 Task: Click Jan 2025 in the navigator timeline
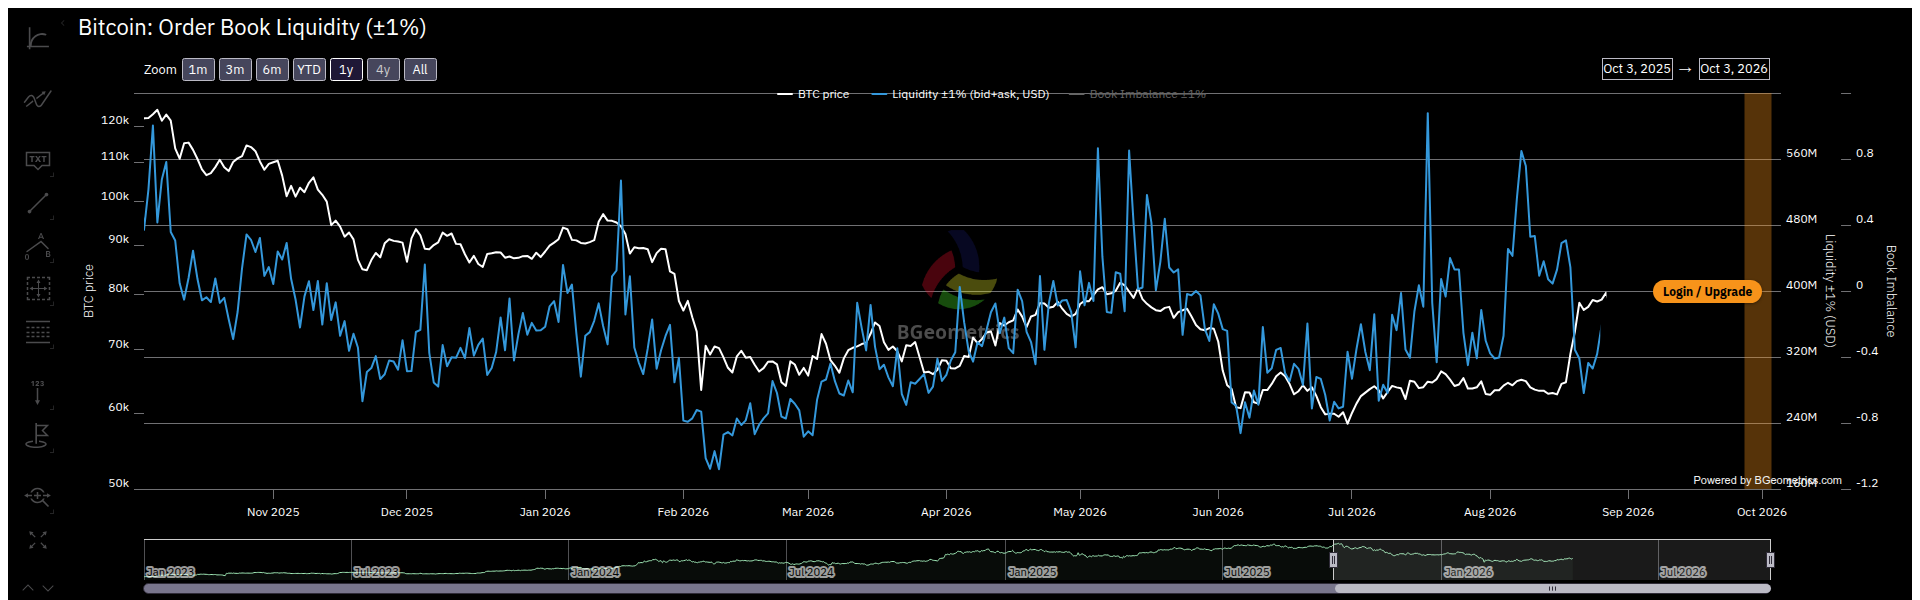(1032, 572)
